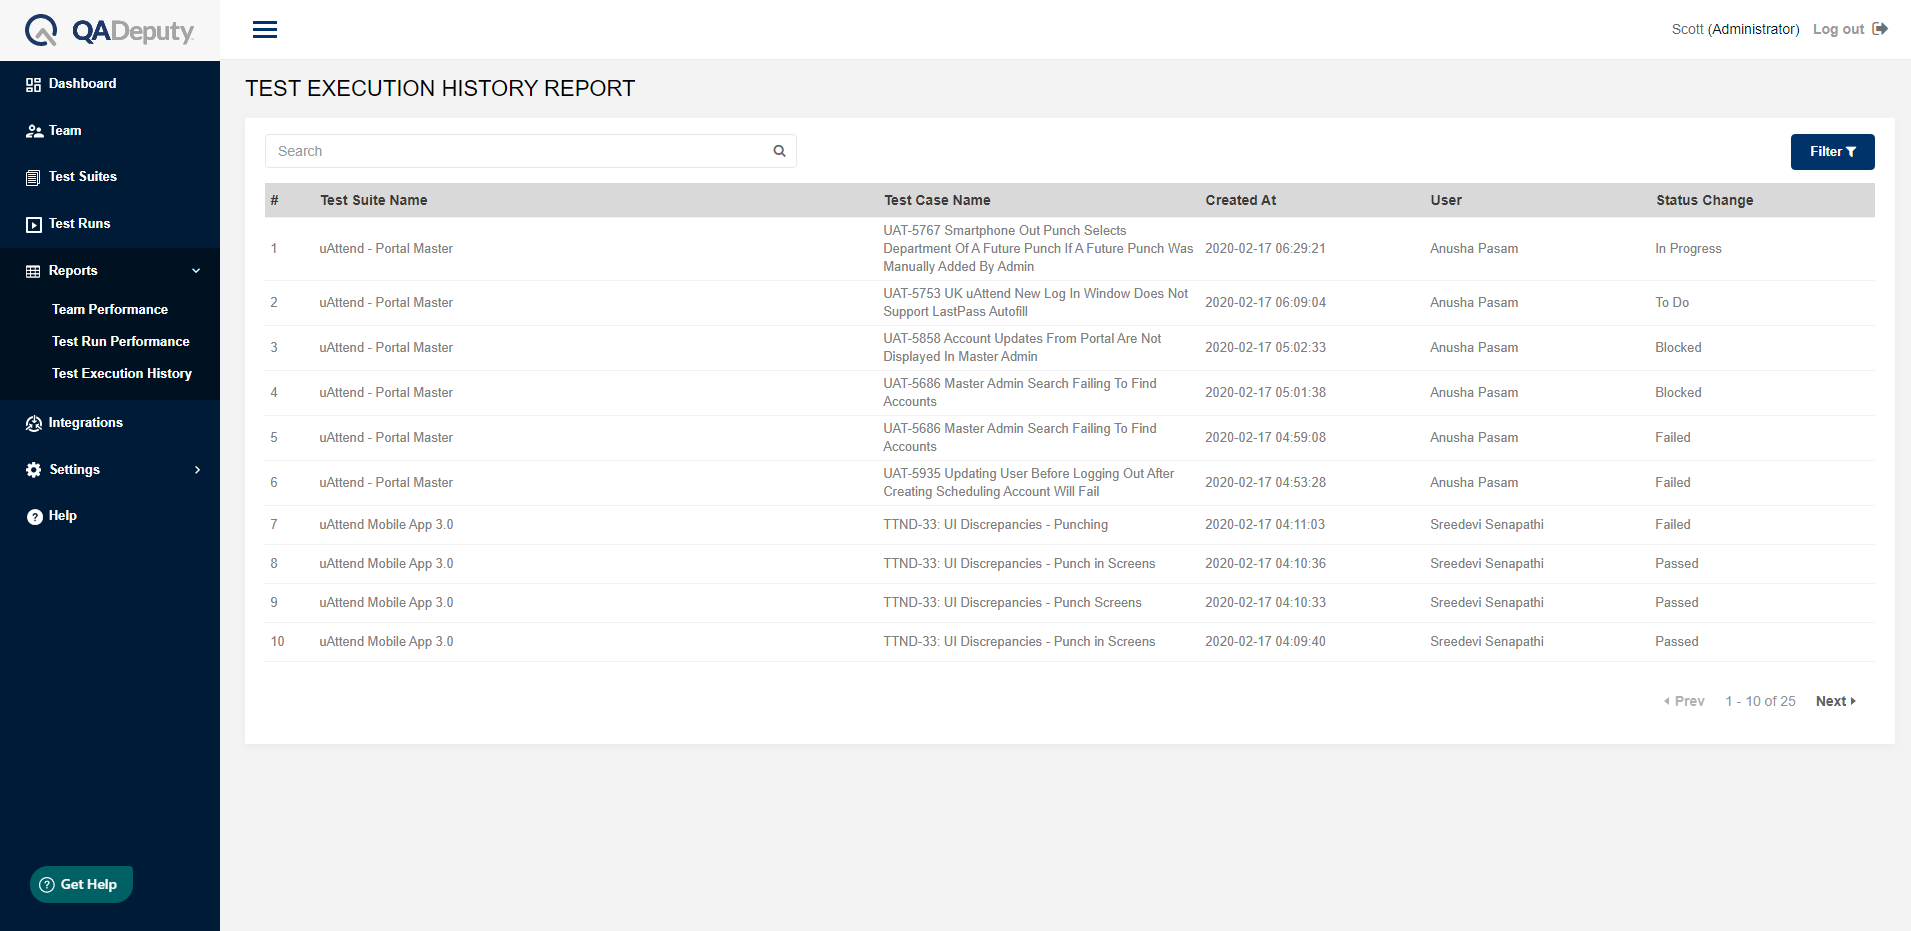This screenshot has width=1911, height=931.
Task: Click the In Progress status cell
Action: [x=1688, y=249]
